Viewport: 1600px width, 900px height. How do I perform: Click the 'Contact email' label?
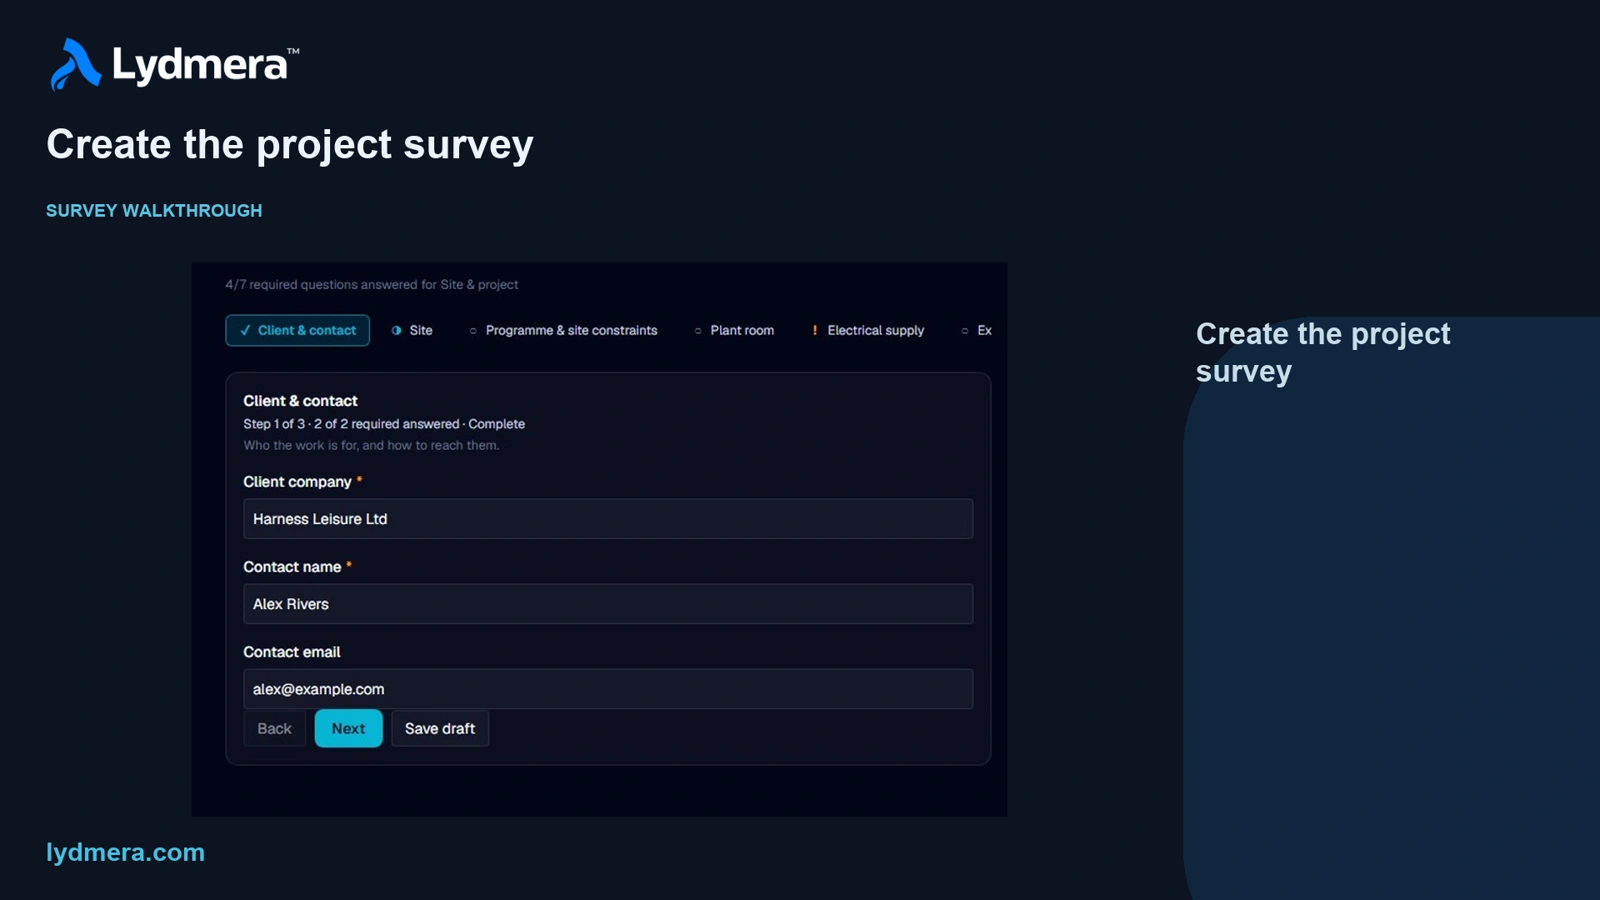pos(292,652)
